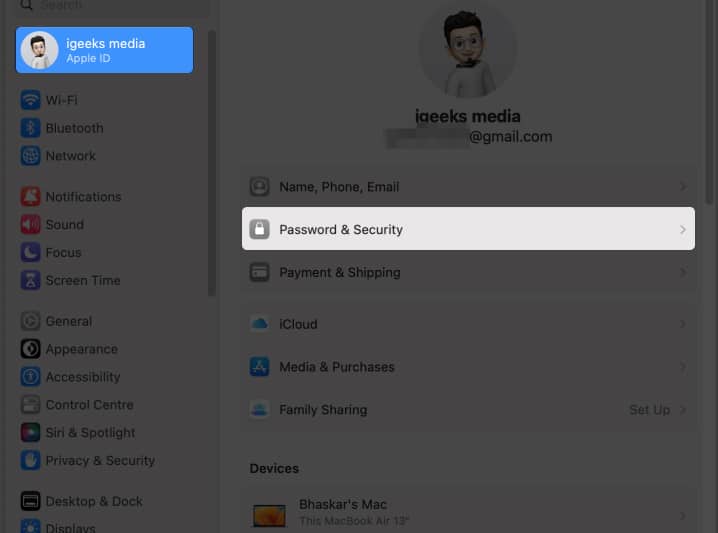Open Wi-Fi settings icon in sidebar
Image resolution: width=718 pixels, height=533 pixels.
click(x=30, y=100)
